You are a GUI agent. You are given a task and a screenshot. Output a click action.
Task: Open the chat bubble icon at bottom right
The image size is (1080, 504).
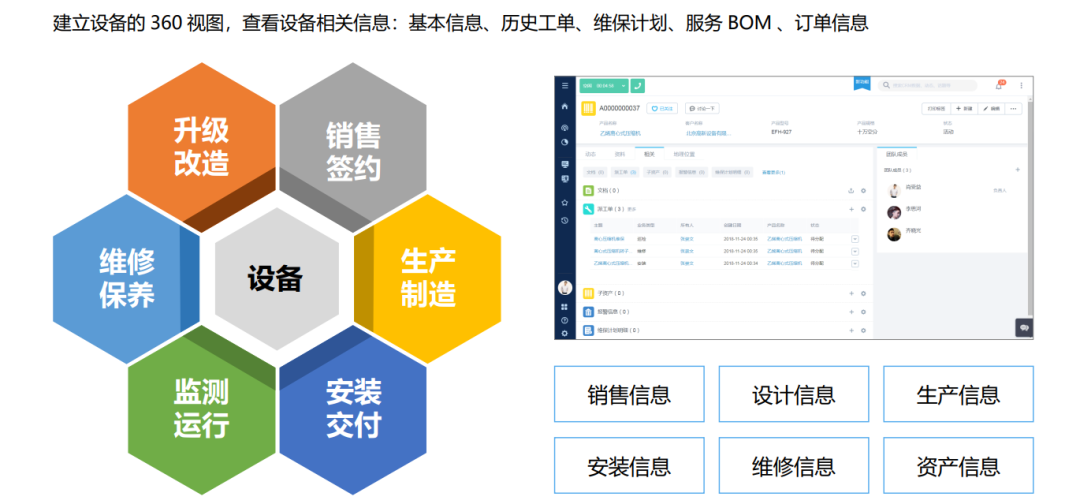(1024, 328)
